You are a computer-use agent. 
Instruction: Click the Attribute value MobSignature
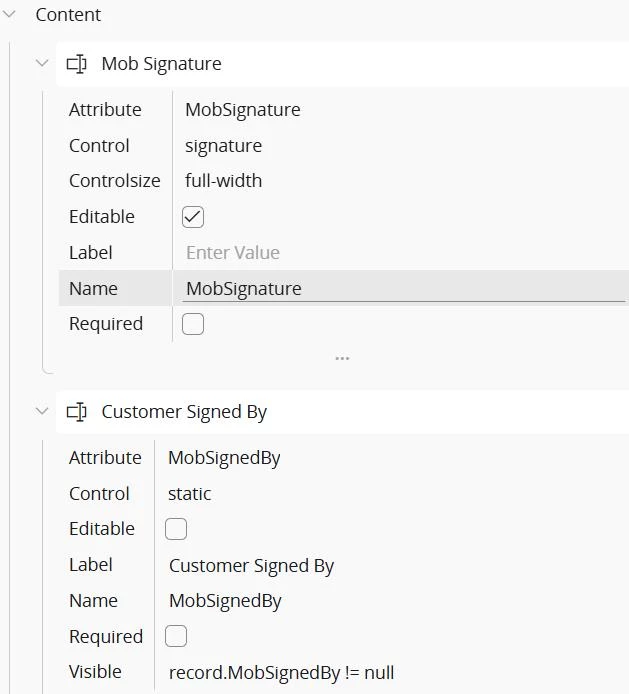[243, 110]
